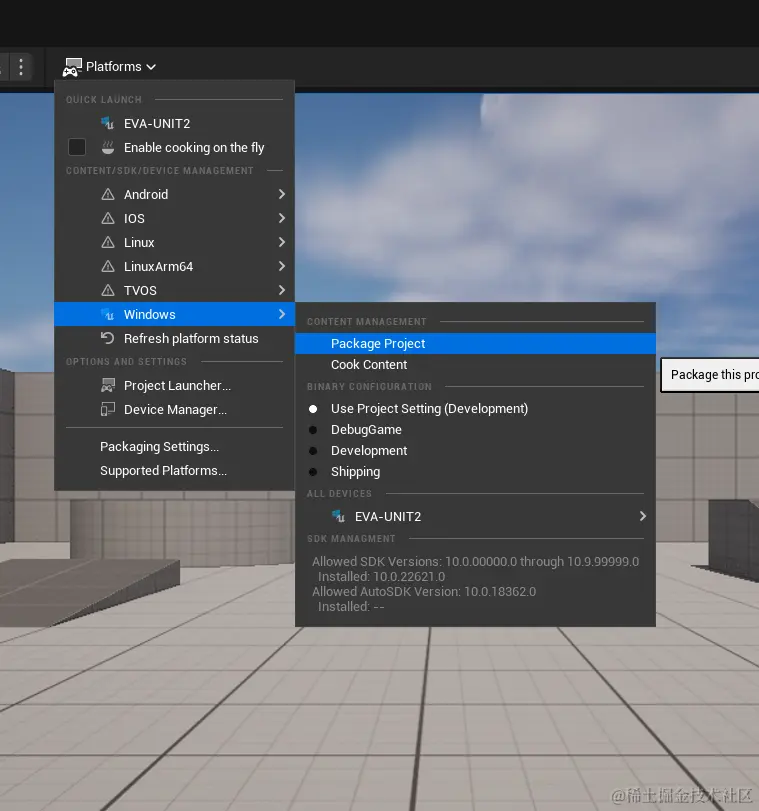Viewport: 759px width, 811px height.
Task: Open Project Launcher...
Action: click(174, 385)
